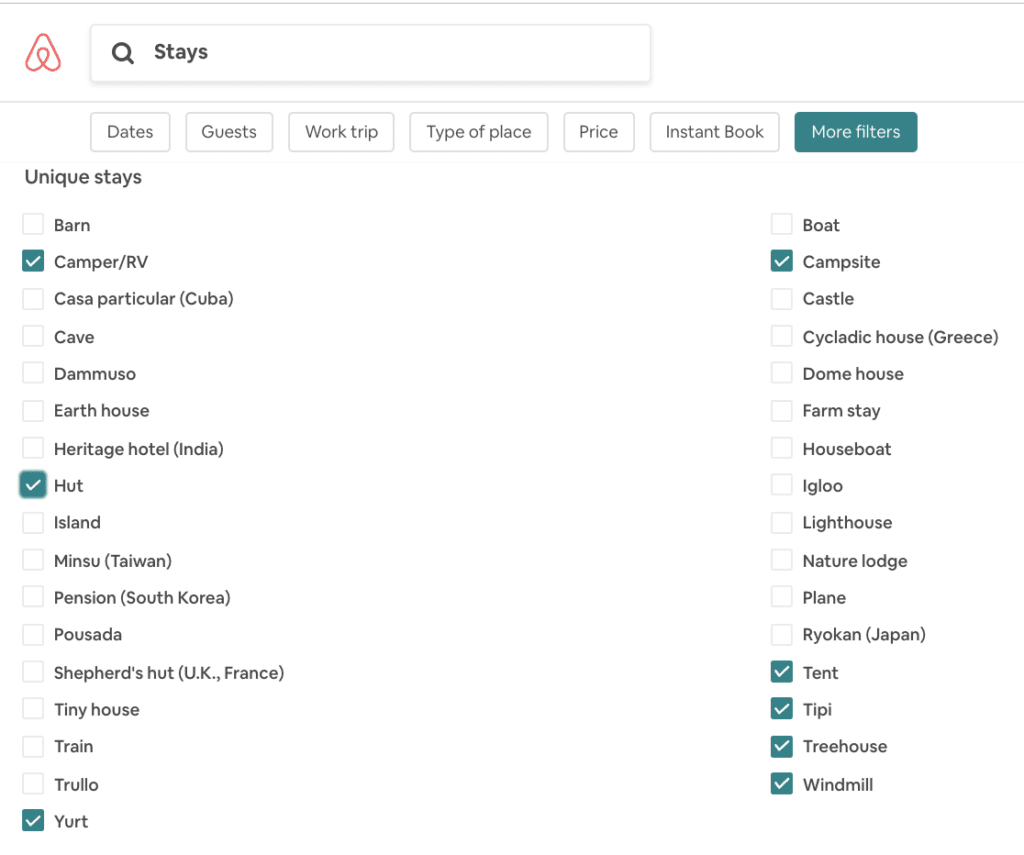
Task: Open the Price filter
Action: point(598,132)
